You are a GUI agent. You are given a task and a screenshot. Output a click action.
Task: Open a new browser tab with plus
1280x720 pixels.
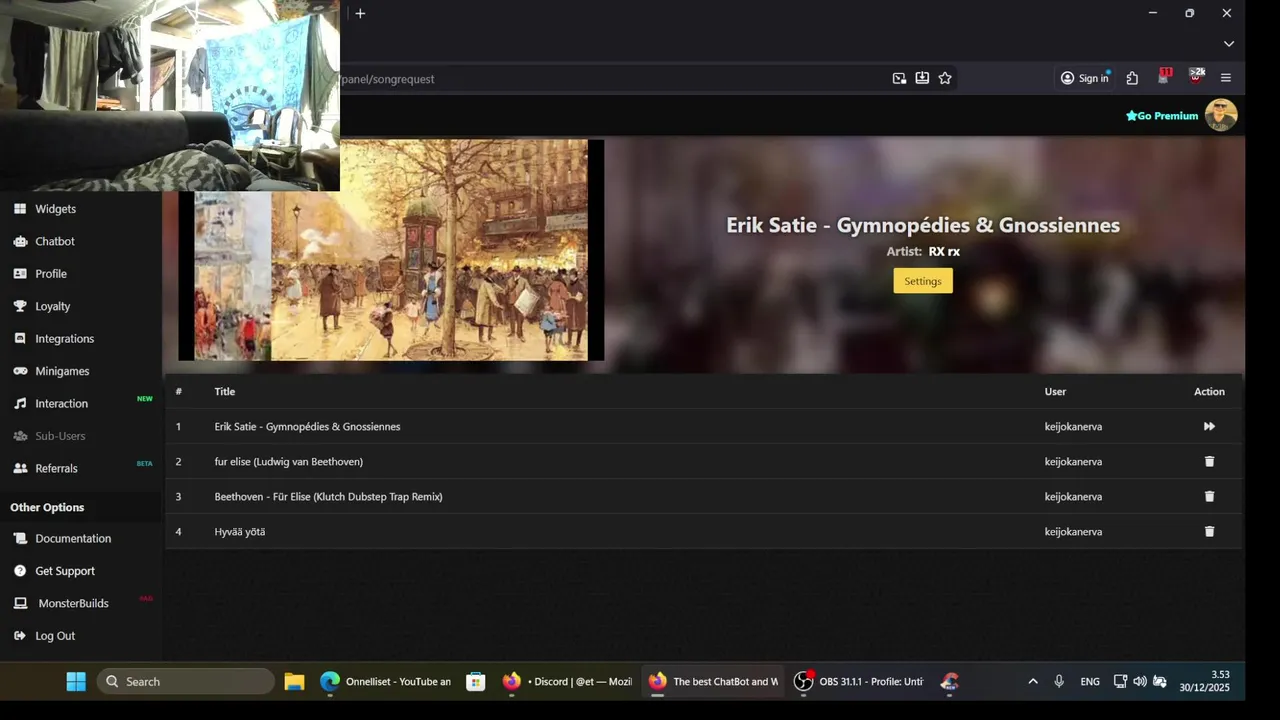[360, 13]
